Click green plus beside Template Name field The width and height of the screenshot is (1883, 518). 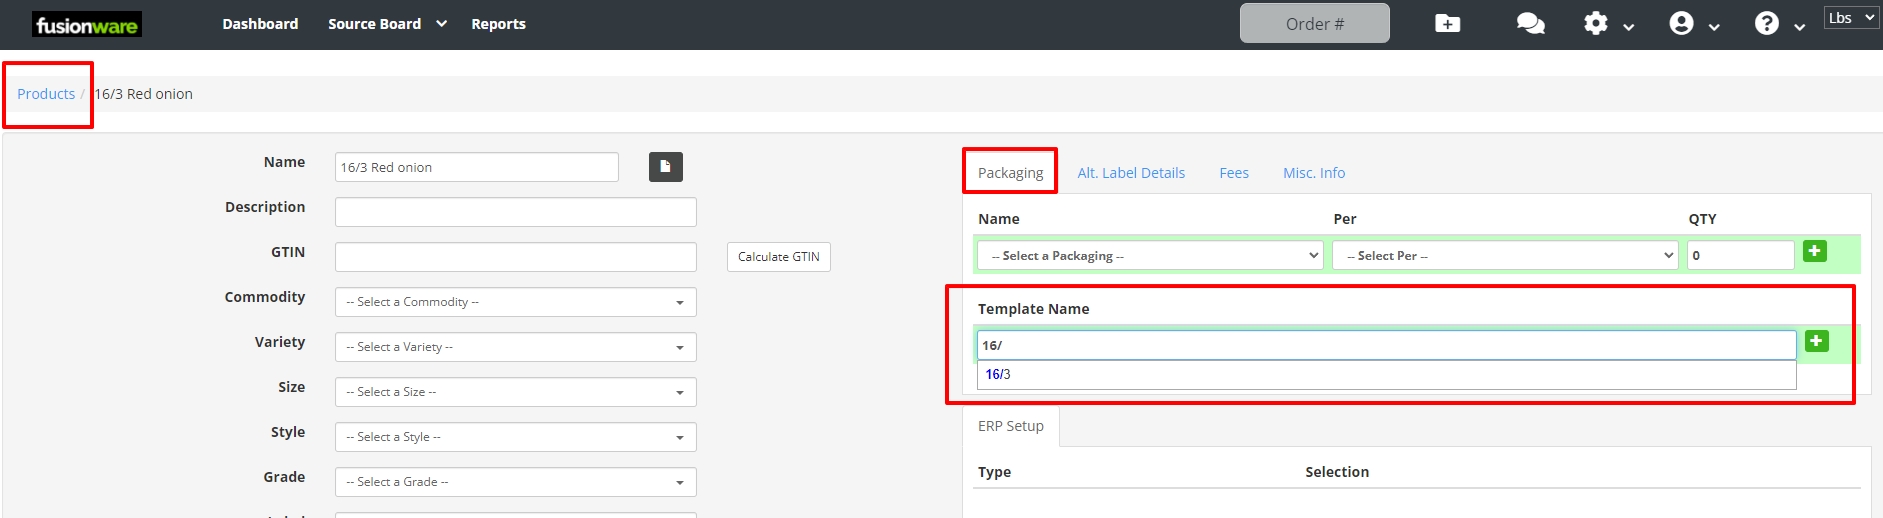click(1816, 342)
